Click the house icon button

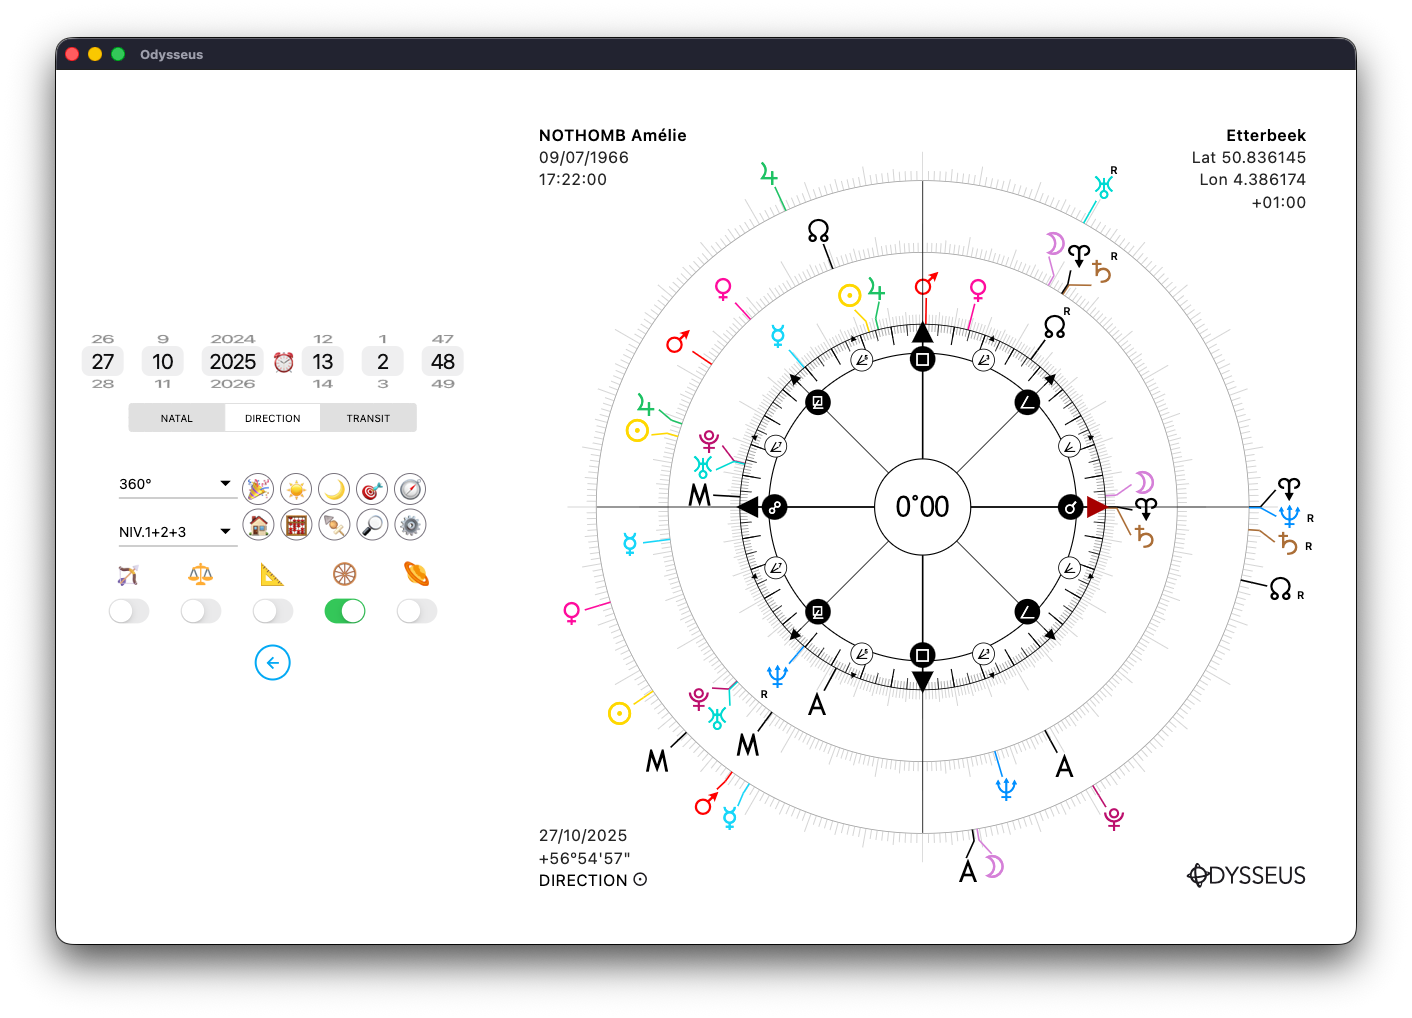[258, 524]
